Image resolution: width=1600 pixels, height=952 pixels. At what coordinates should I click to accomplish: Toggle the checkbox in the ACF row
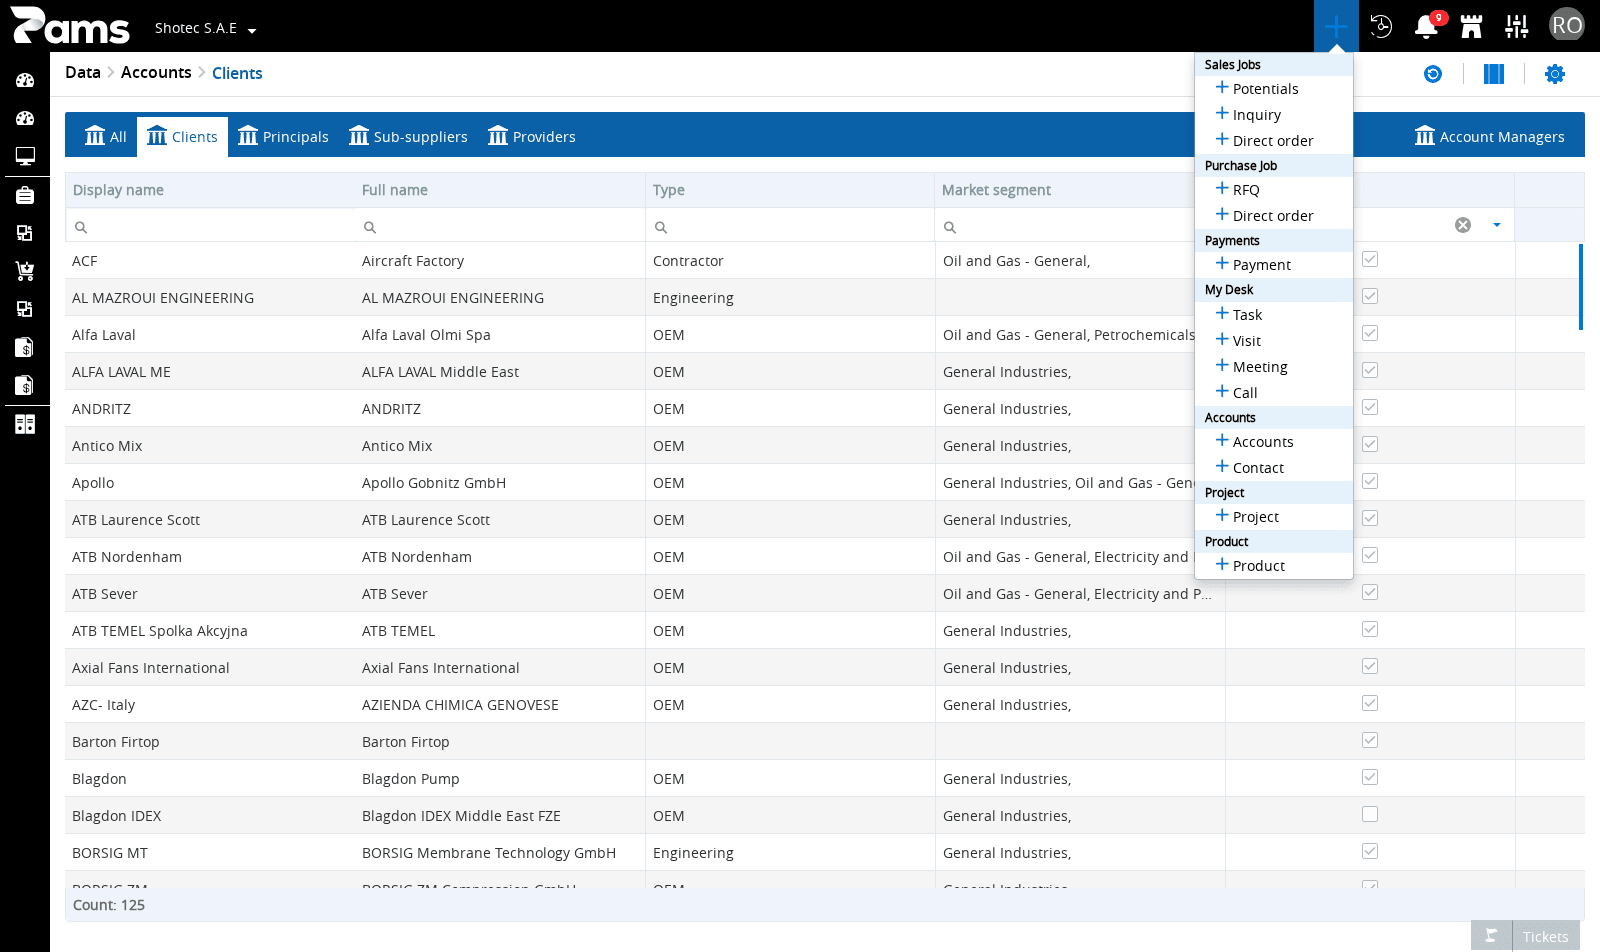[x=1370, y=259]
